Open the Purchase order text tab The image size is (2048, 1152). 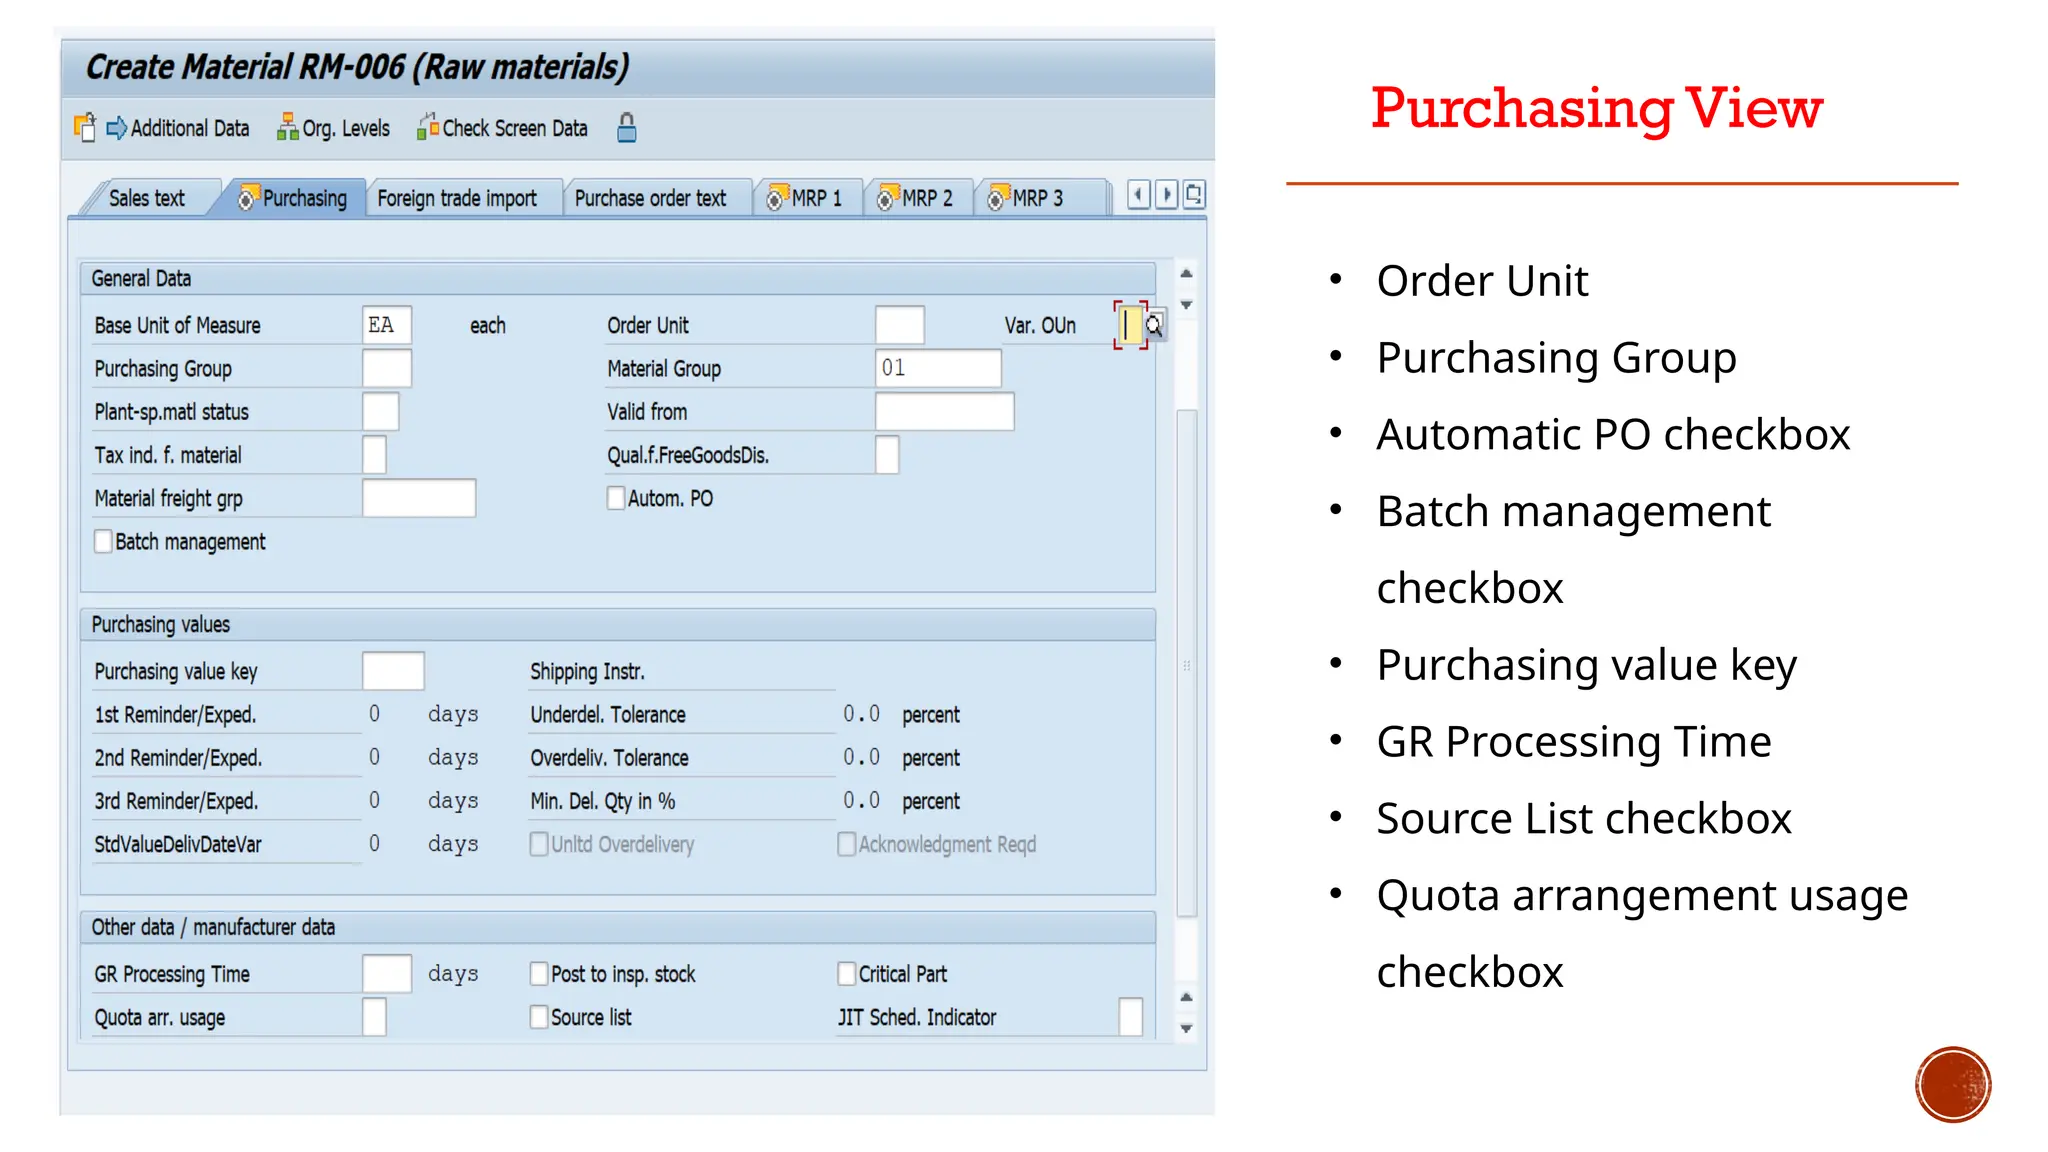[651, 198]
